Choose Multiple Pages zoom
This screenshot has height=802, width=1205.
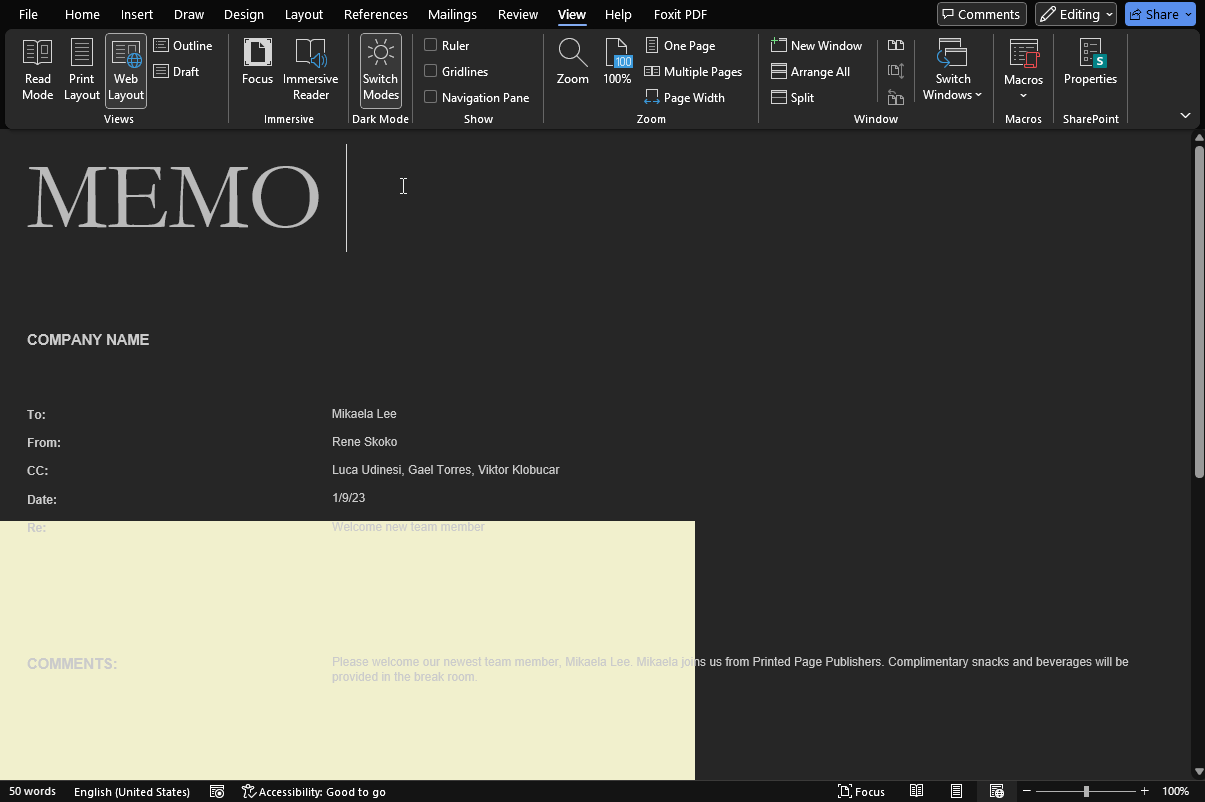693,72
